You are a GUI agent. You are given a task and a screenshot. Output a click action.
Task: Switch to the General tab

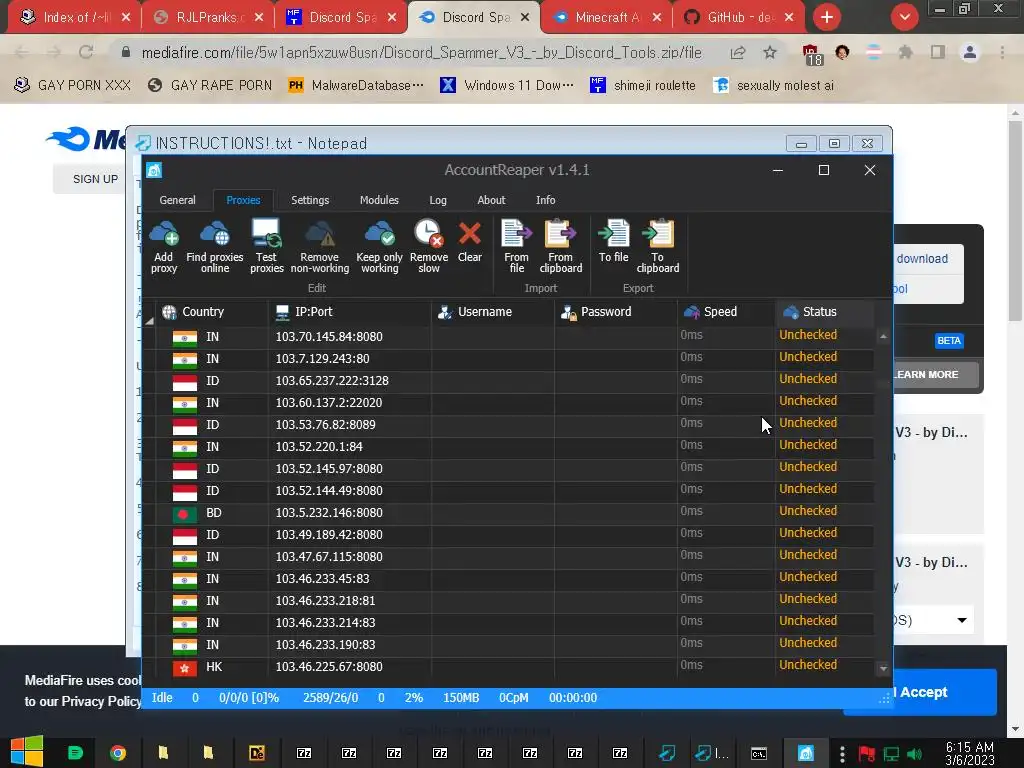coord(178,200)
